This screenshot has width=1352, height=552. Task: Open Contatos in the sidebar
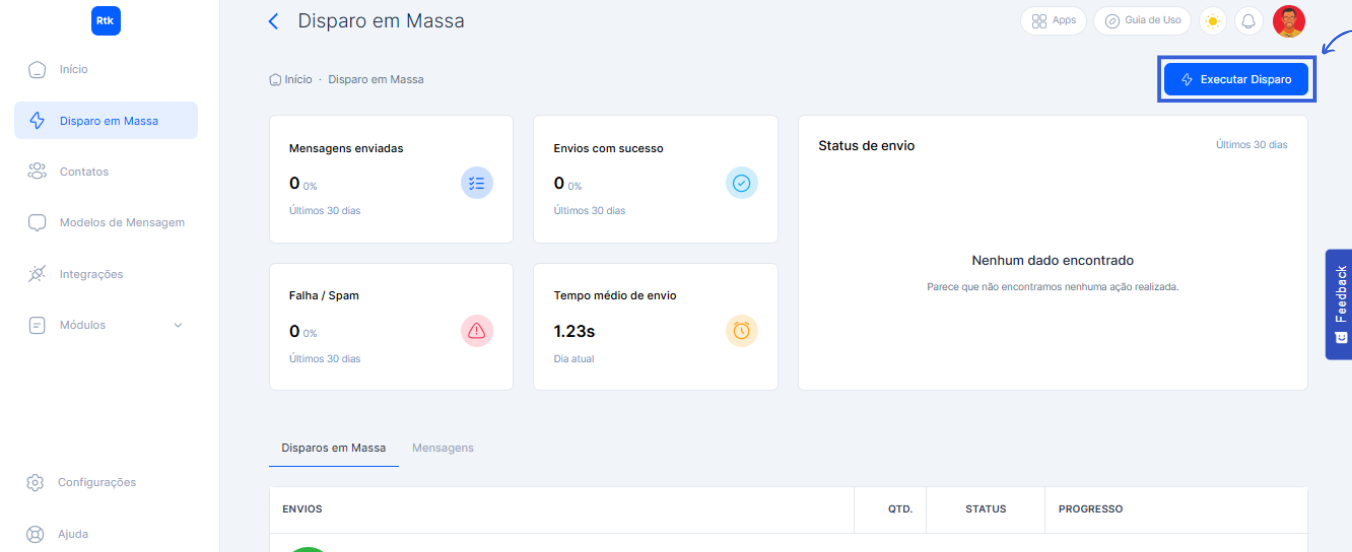84,172
